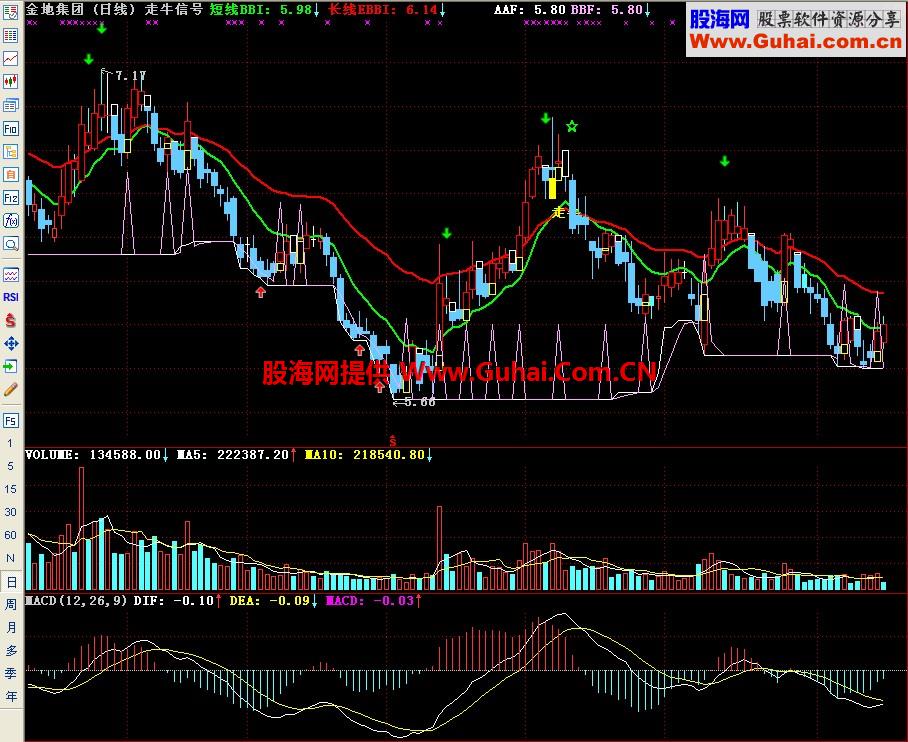The image size is (908, 742).
Task: Click the green star signal marker
Action: [x=572, y=126]
